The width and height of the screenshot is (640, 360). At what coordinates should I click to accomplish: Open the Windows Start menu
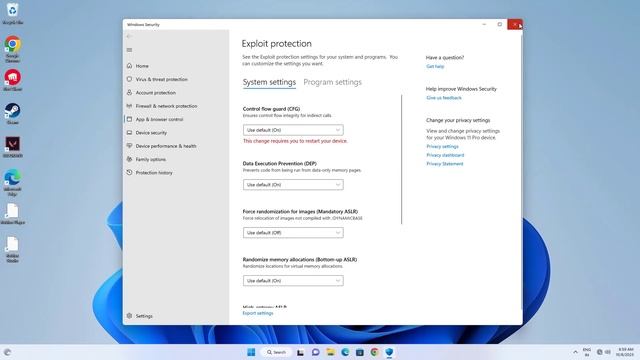[x=251, y=352]
